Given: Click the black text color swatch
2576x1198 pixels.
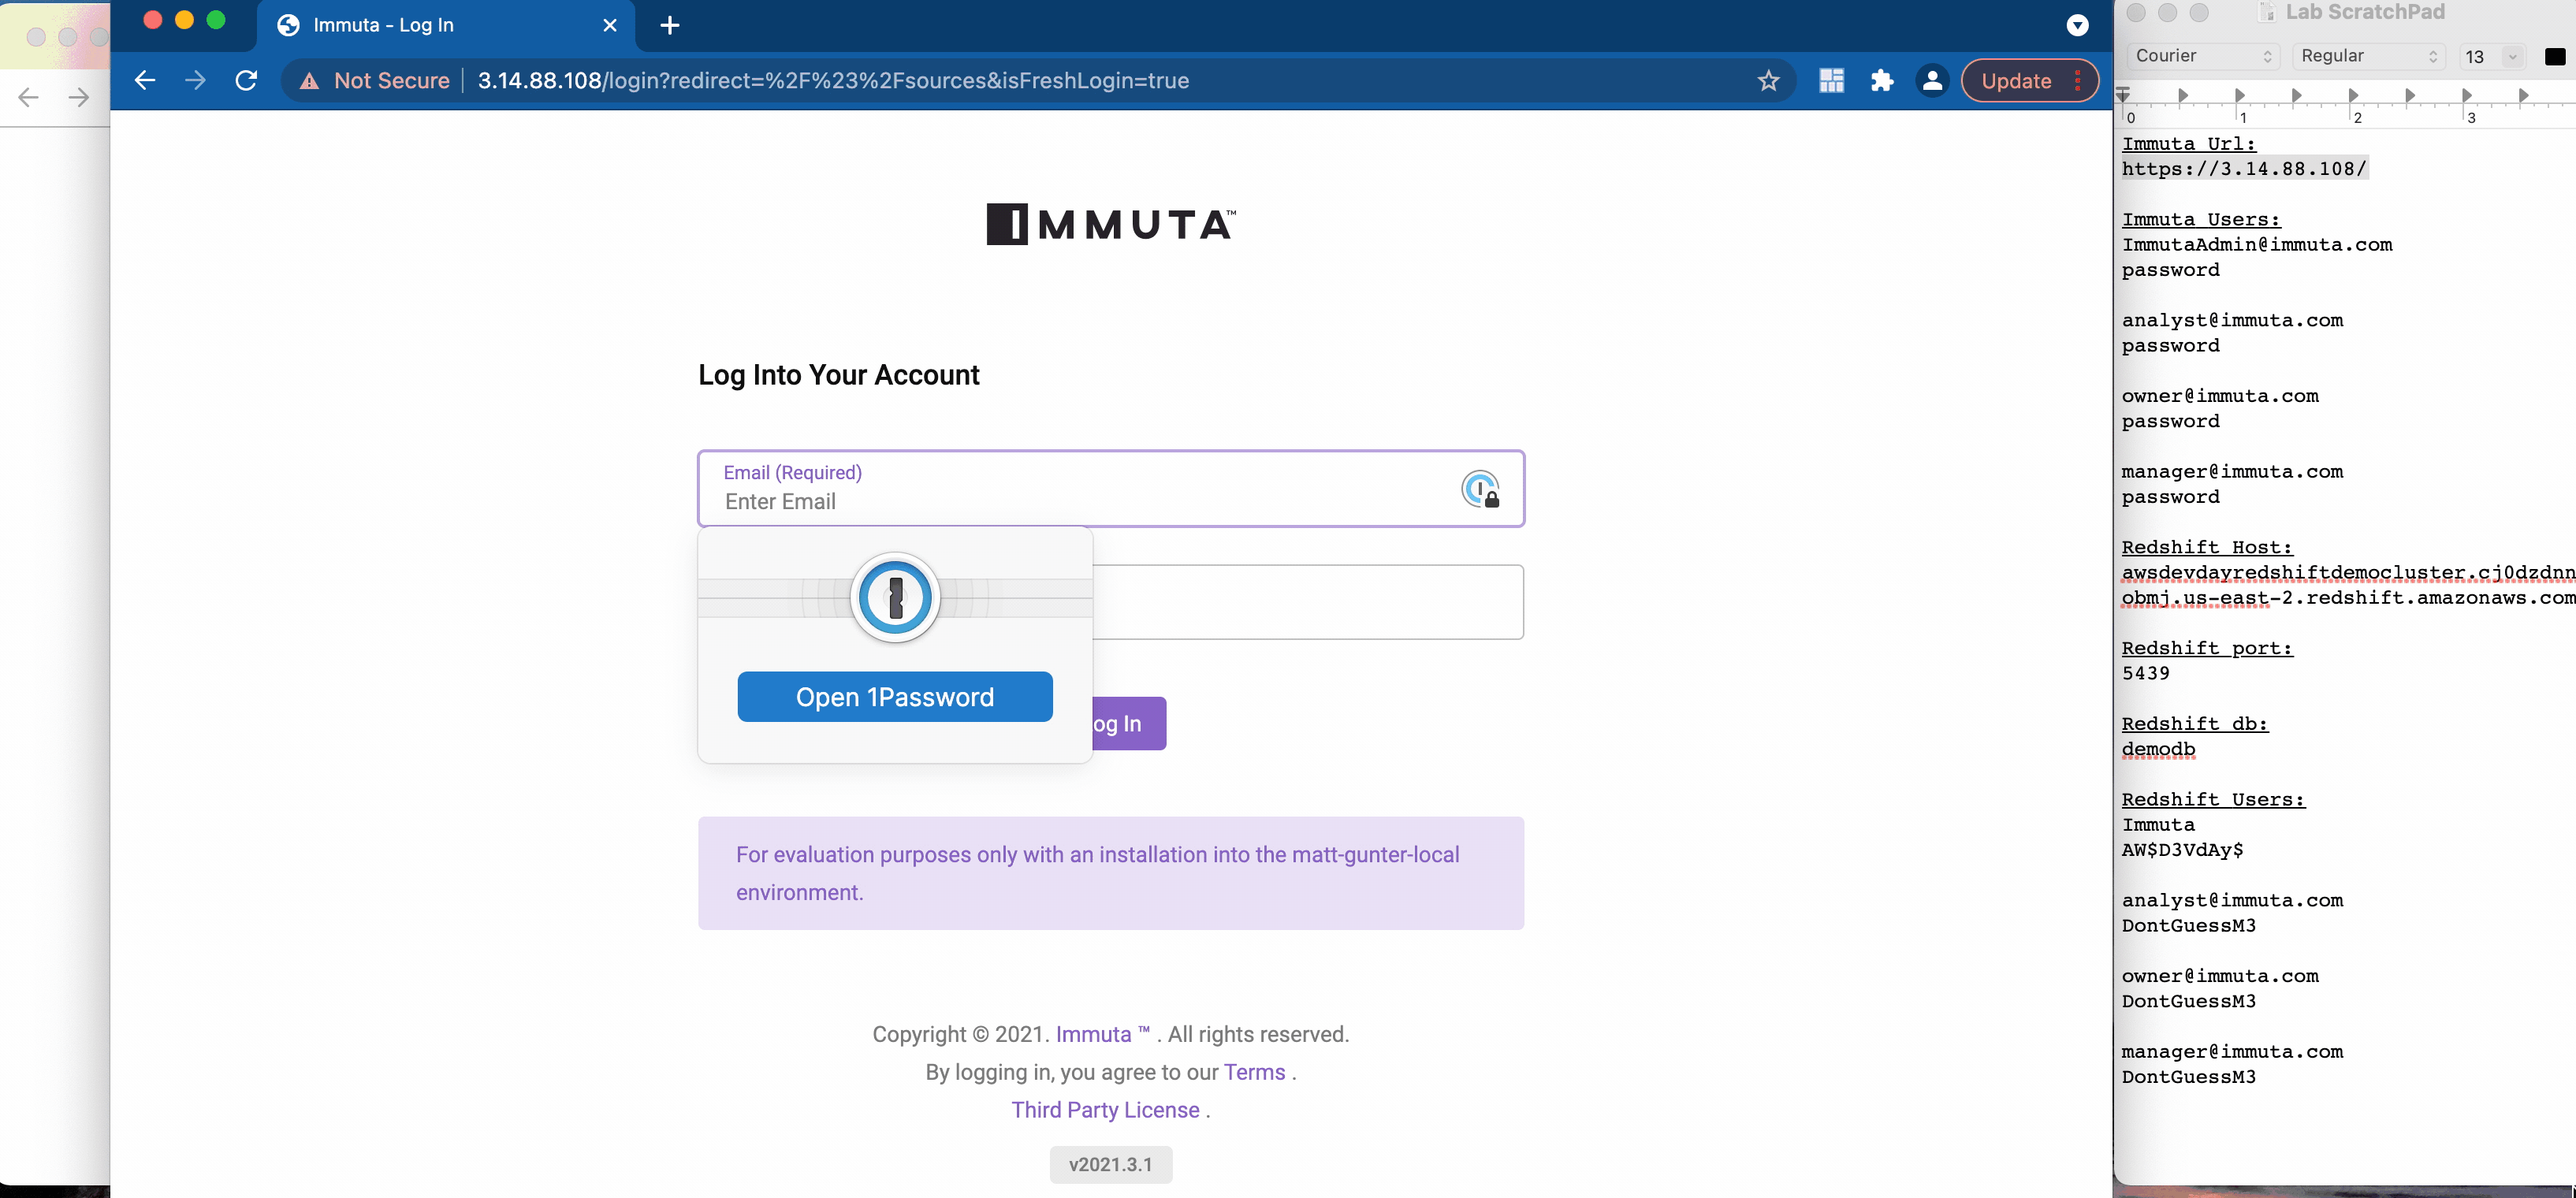Looking at the screenshot, I should (2554, 57).
